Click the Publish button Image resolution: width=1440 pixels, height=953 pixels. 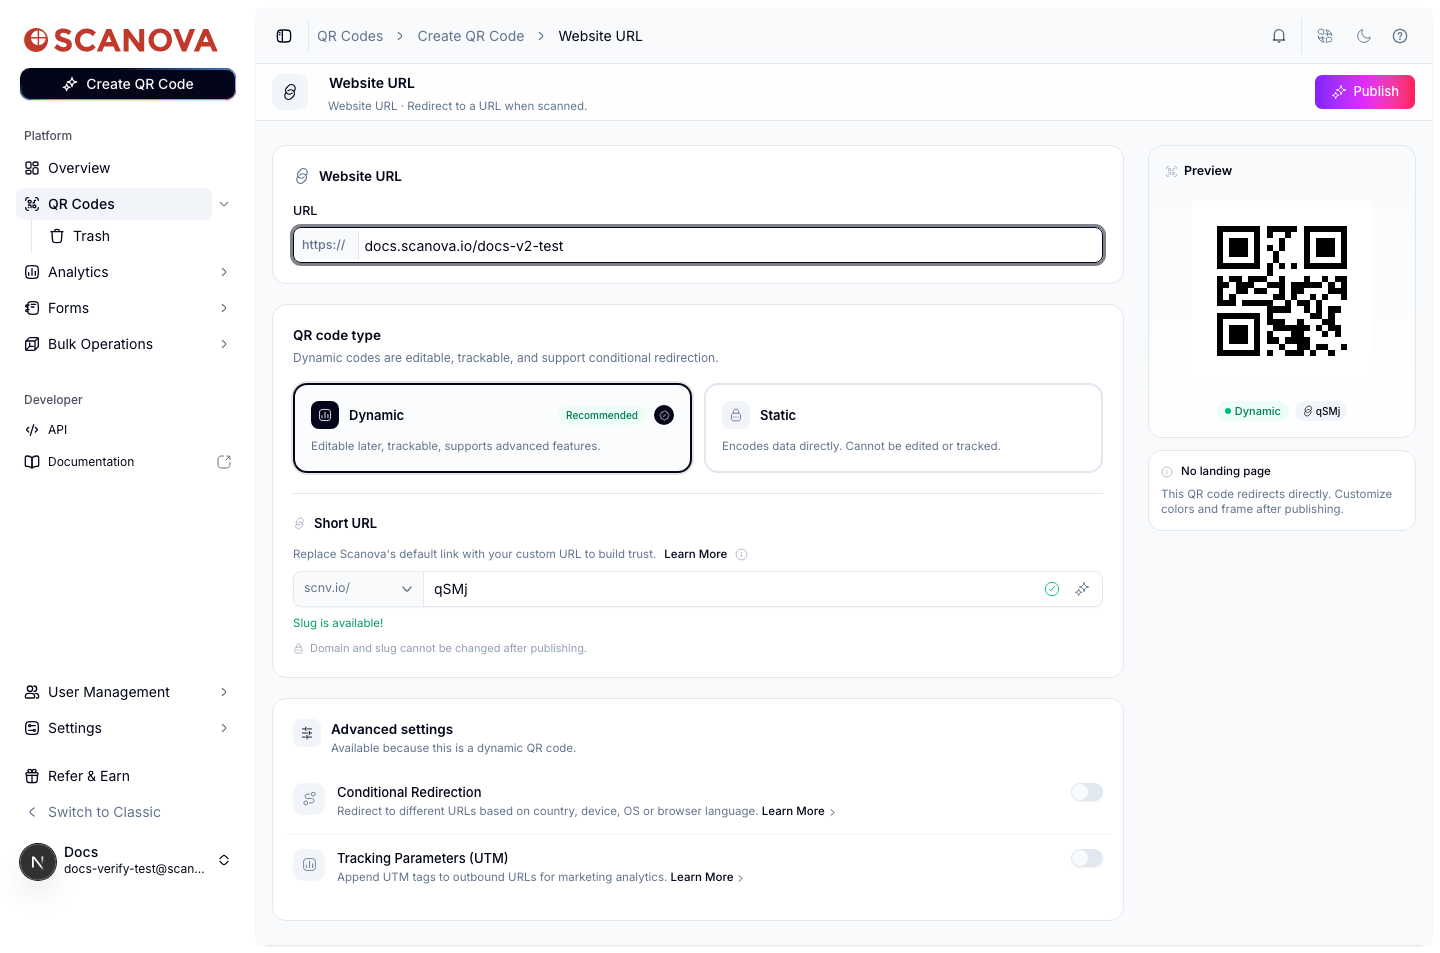pyautogui.click(x=1364, y=92)
